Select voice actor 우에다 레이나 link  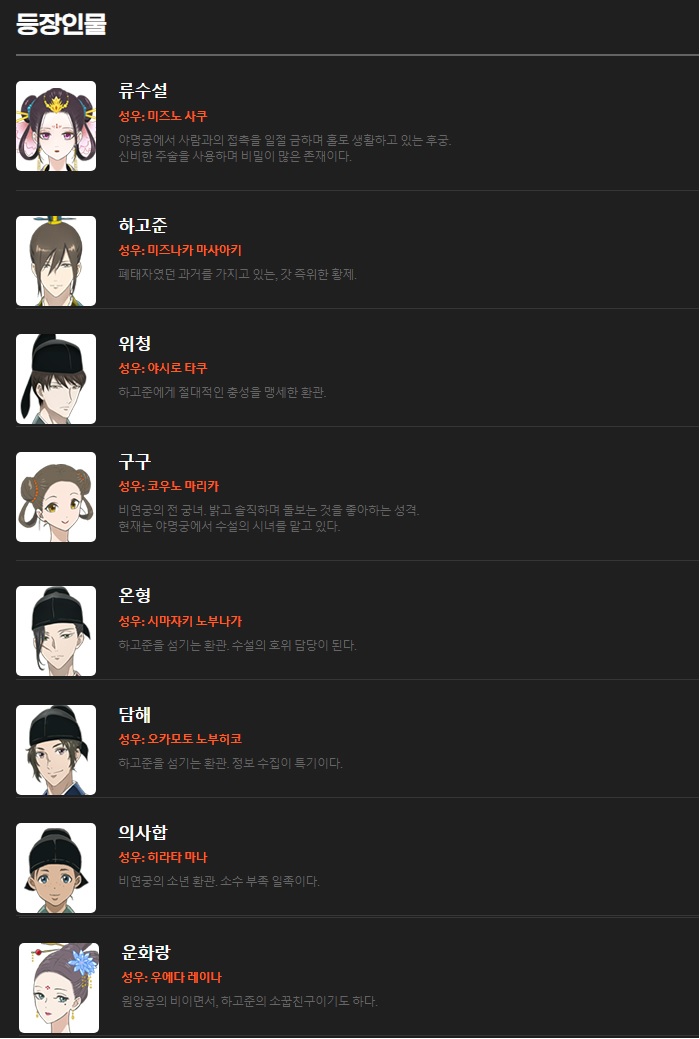186,977
